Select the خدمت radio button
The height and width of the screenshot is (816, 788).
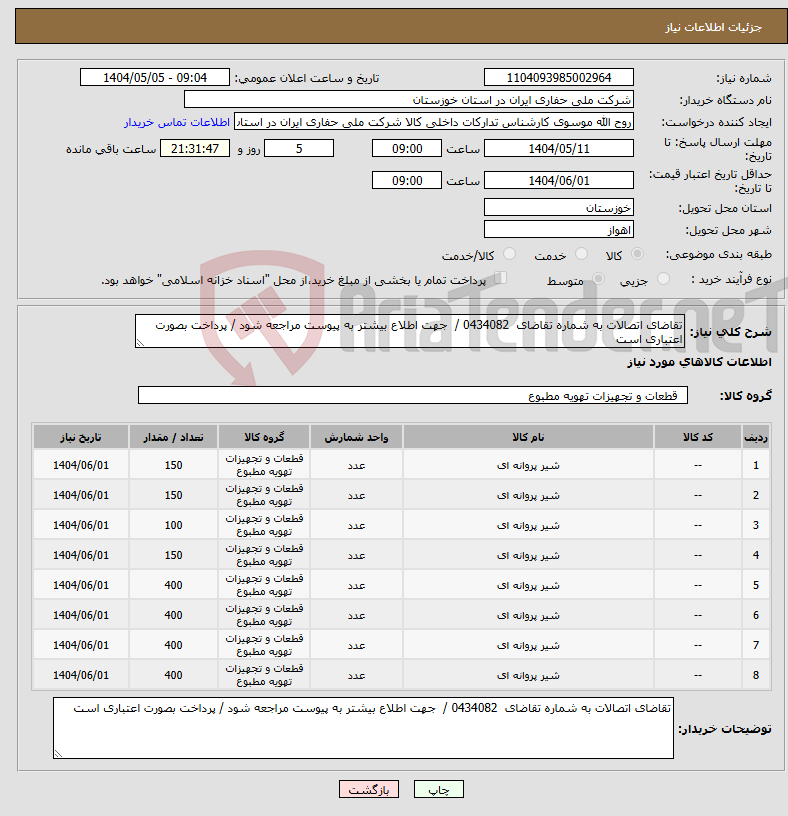click(581, 254)
